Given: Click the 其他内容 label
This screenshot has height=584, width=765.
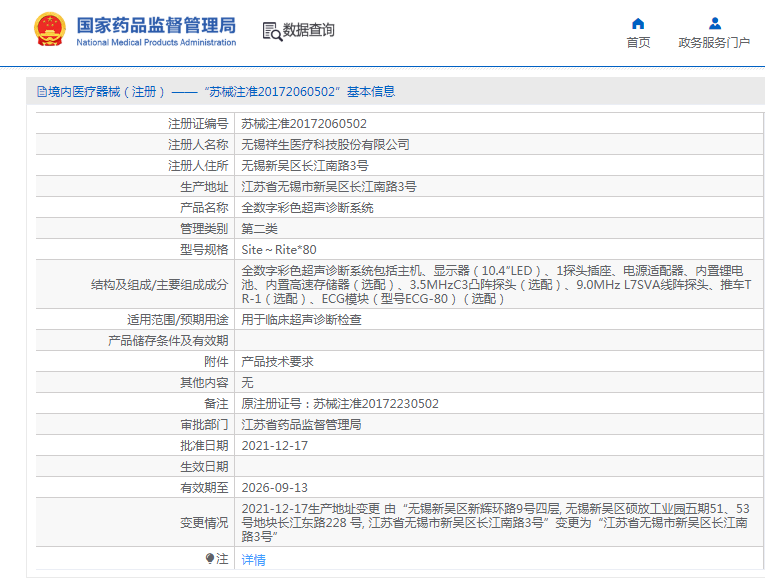Looking at the screenshot, I should (x=204, y=383).
